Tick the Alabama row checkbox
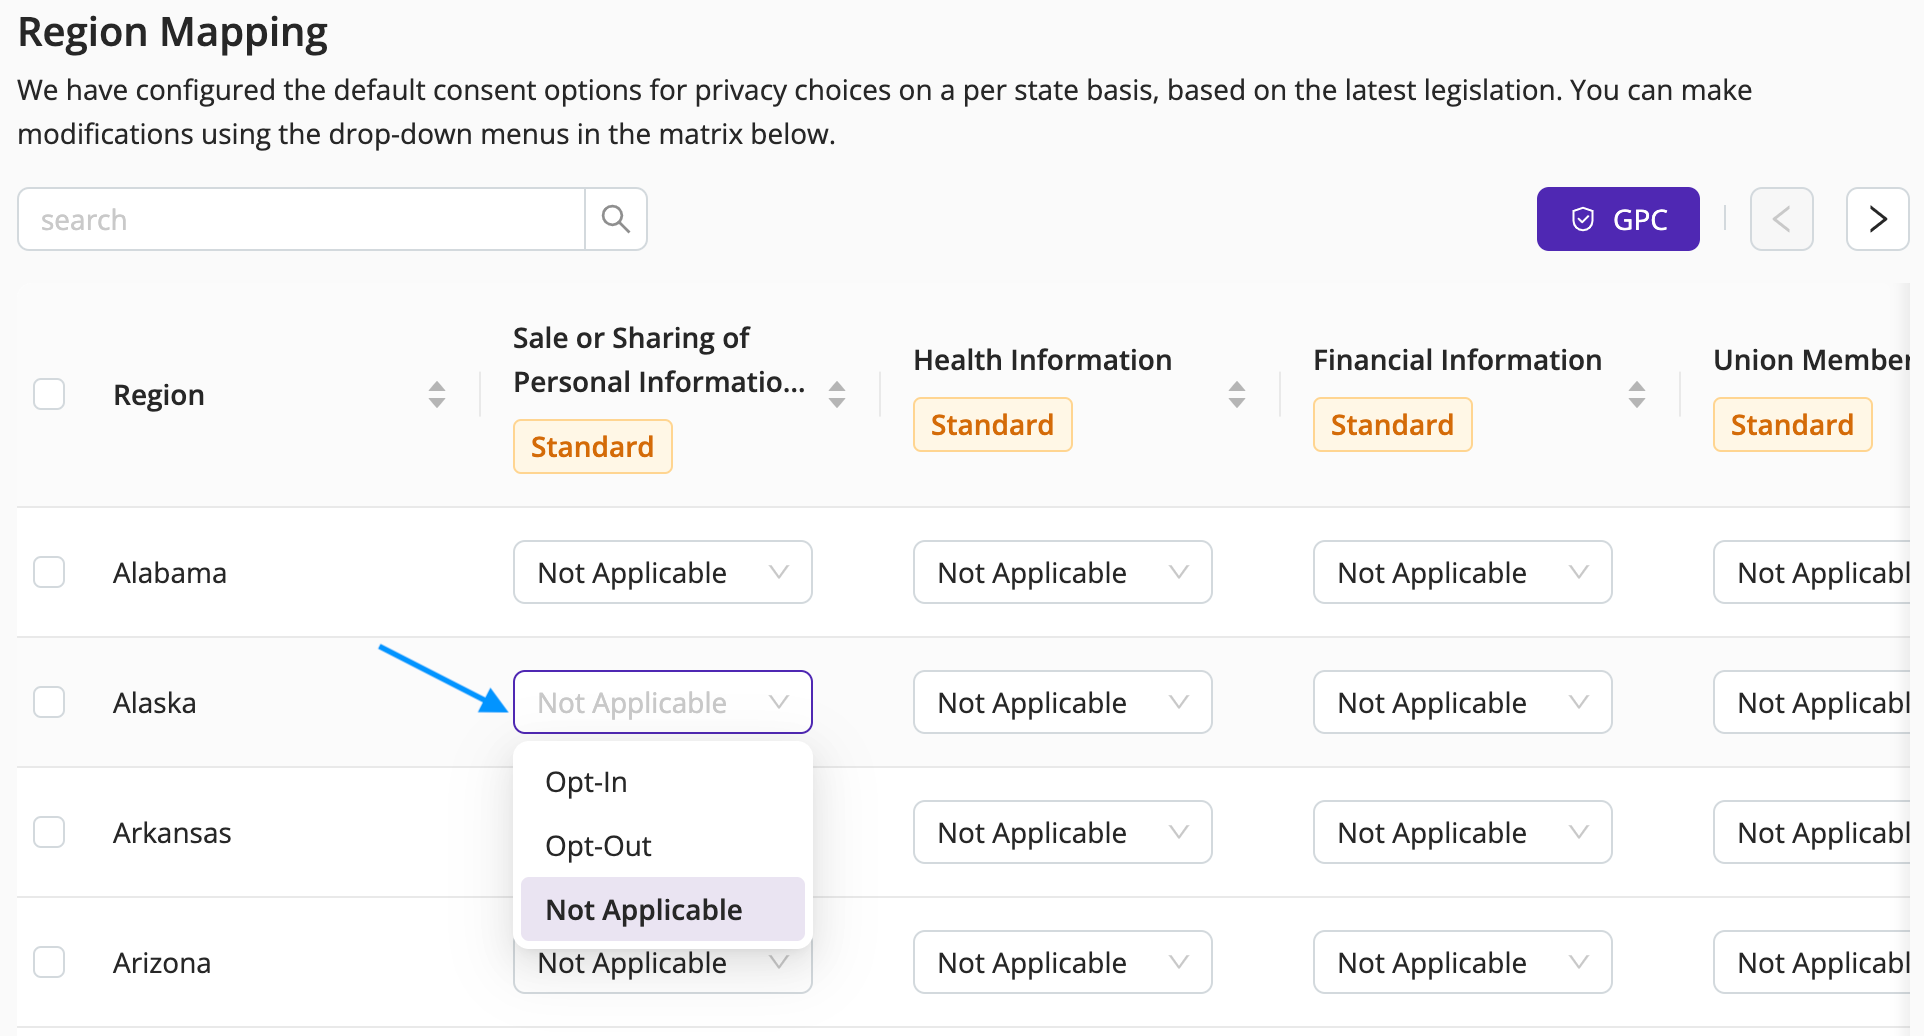Screen dimensions: 1924x1036 49,572
